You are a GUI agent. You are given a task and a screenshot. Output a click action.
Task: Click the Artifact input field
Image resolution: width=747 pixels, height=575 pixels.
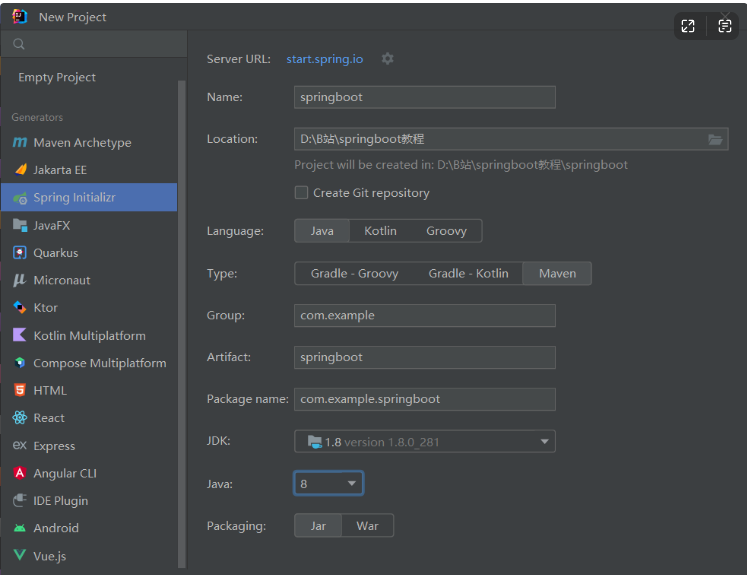pos(424,357)
